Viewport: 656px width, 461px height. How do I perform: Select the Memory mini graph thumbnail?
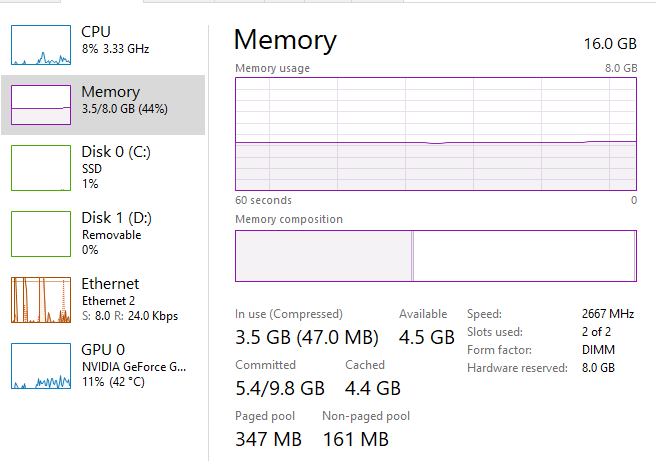[41, 105]
